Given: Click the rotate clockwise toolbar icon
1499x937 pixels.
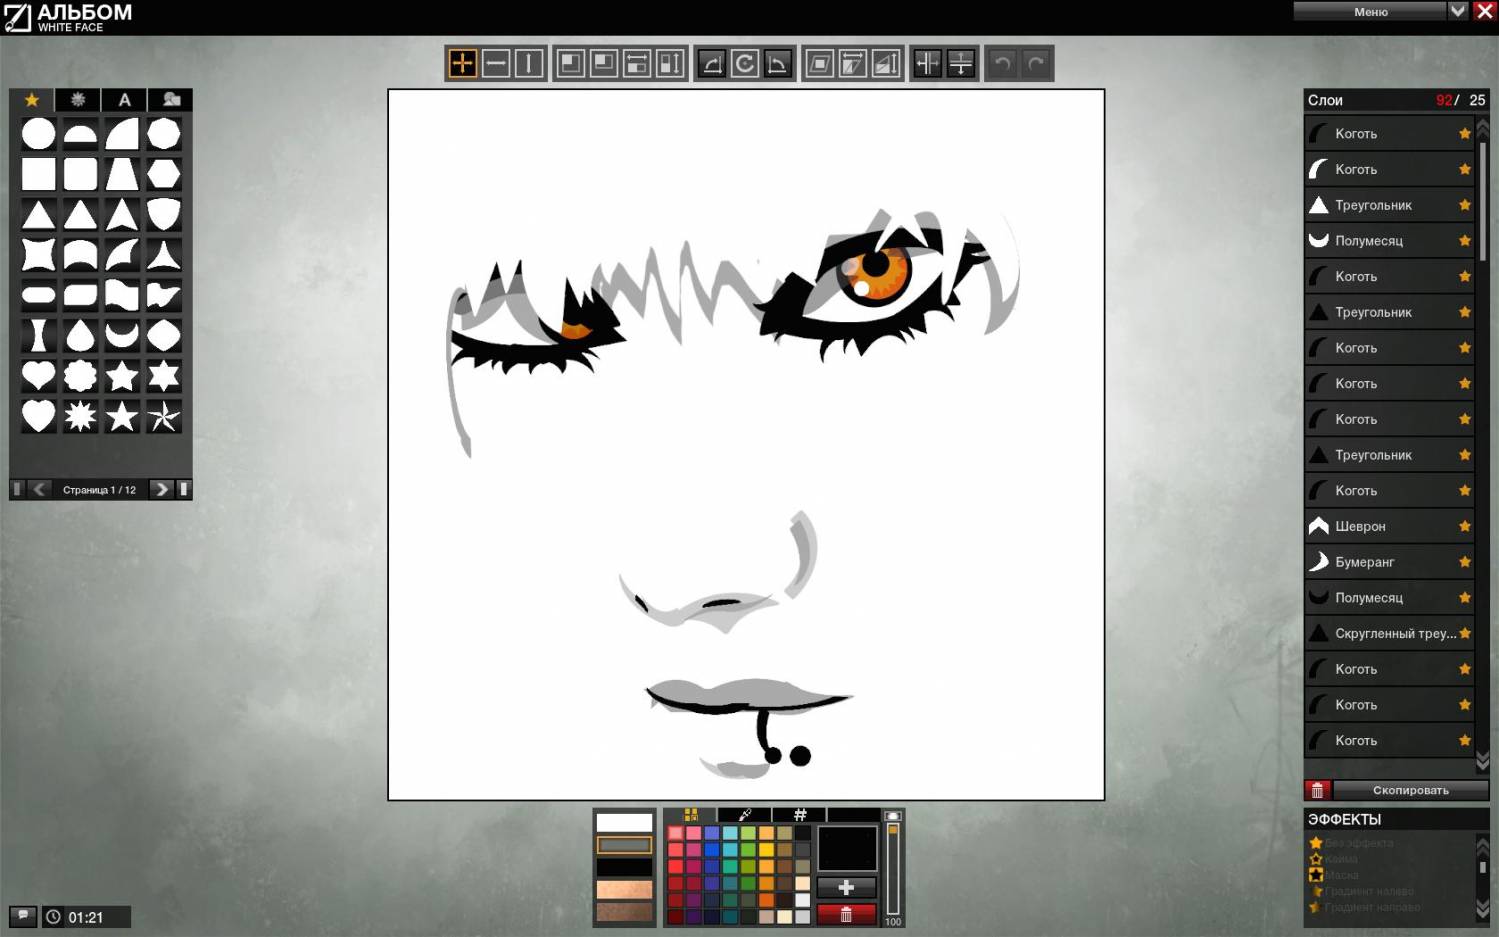Looking at the screenshot, I should coord(744,64).
